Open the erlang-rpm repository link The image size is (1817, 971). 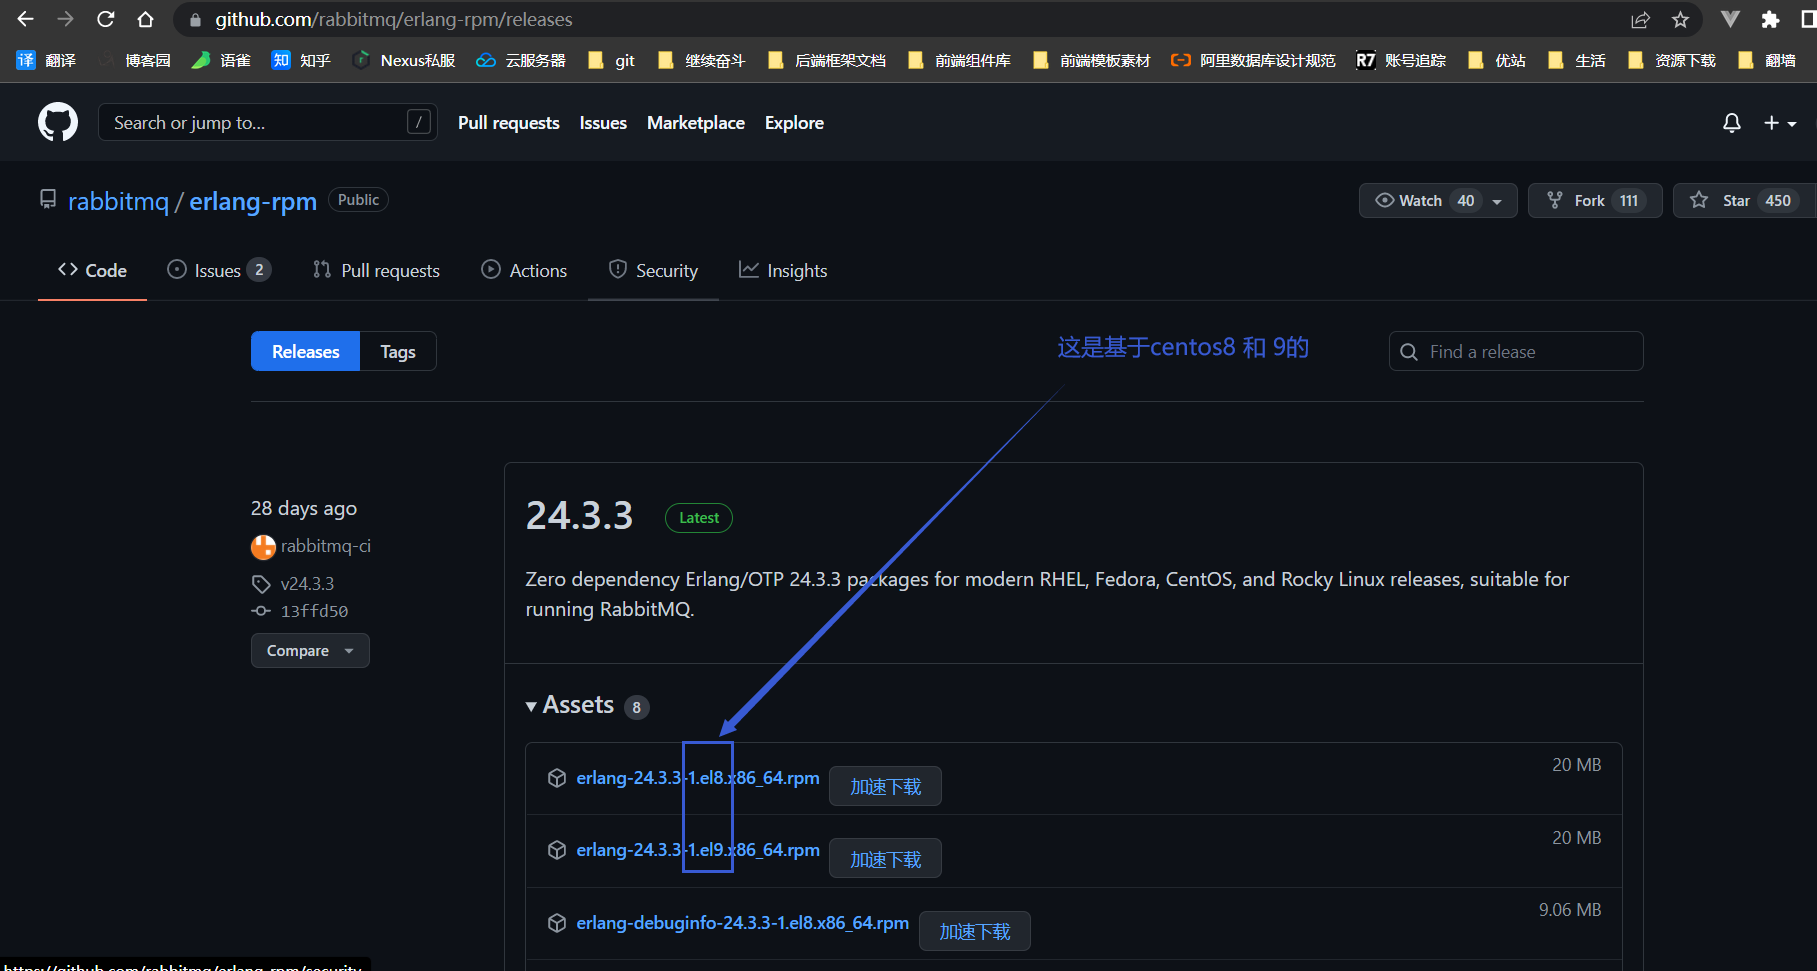[x=253, y=201]
